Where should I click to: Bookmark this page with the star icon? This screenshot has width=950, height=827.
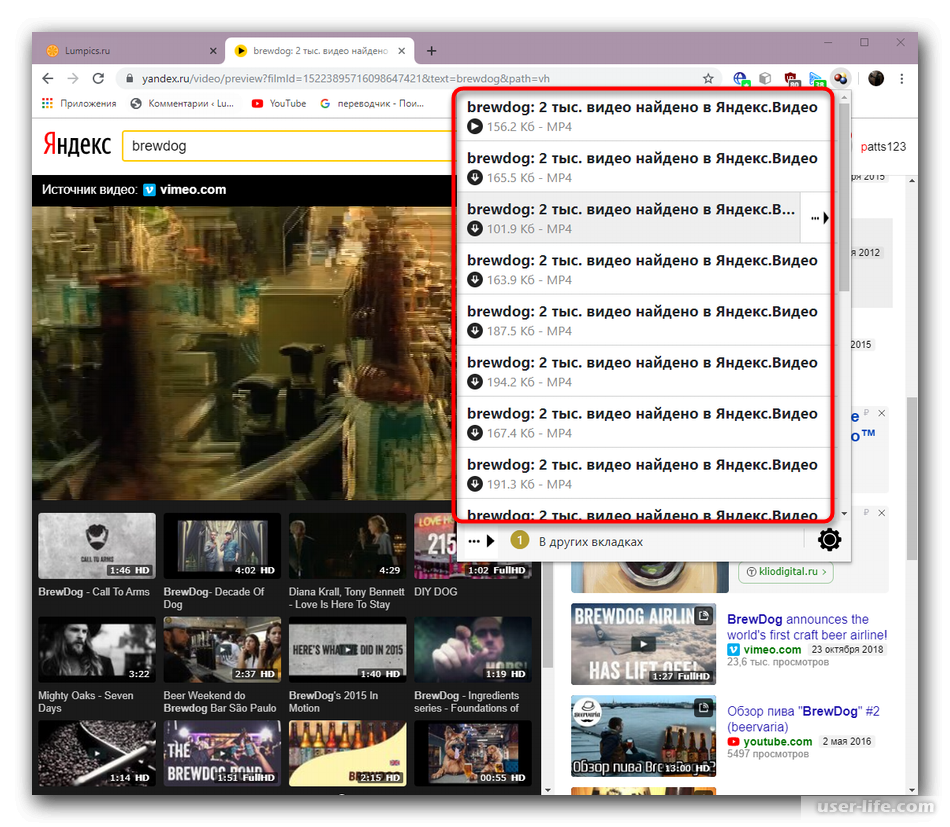click(x=708, y=78)
